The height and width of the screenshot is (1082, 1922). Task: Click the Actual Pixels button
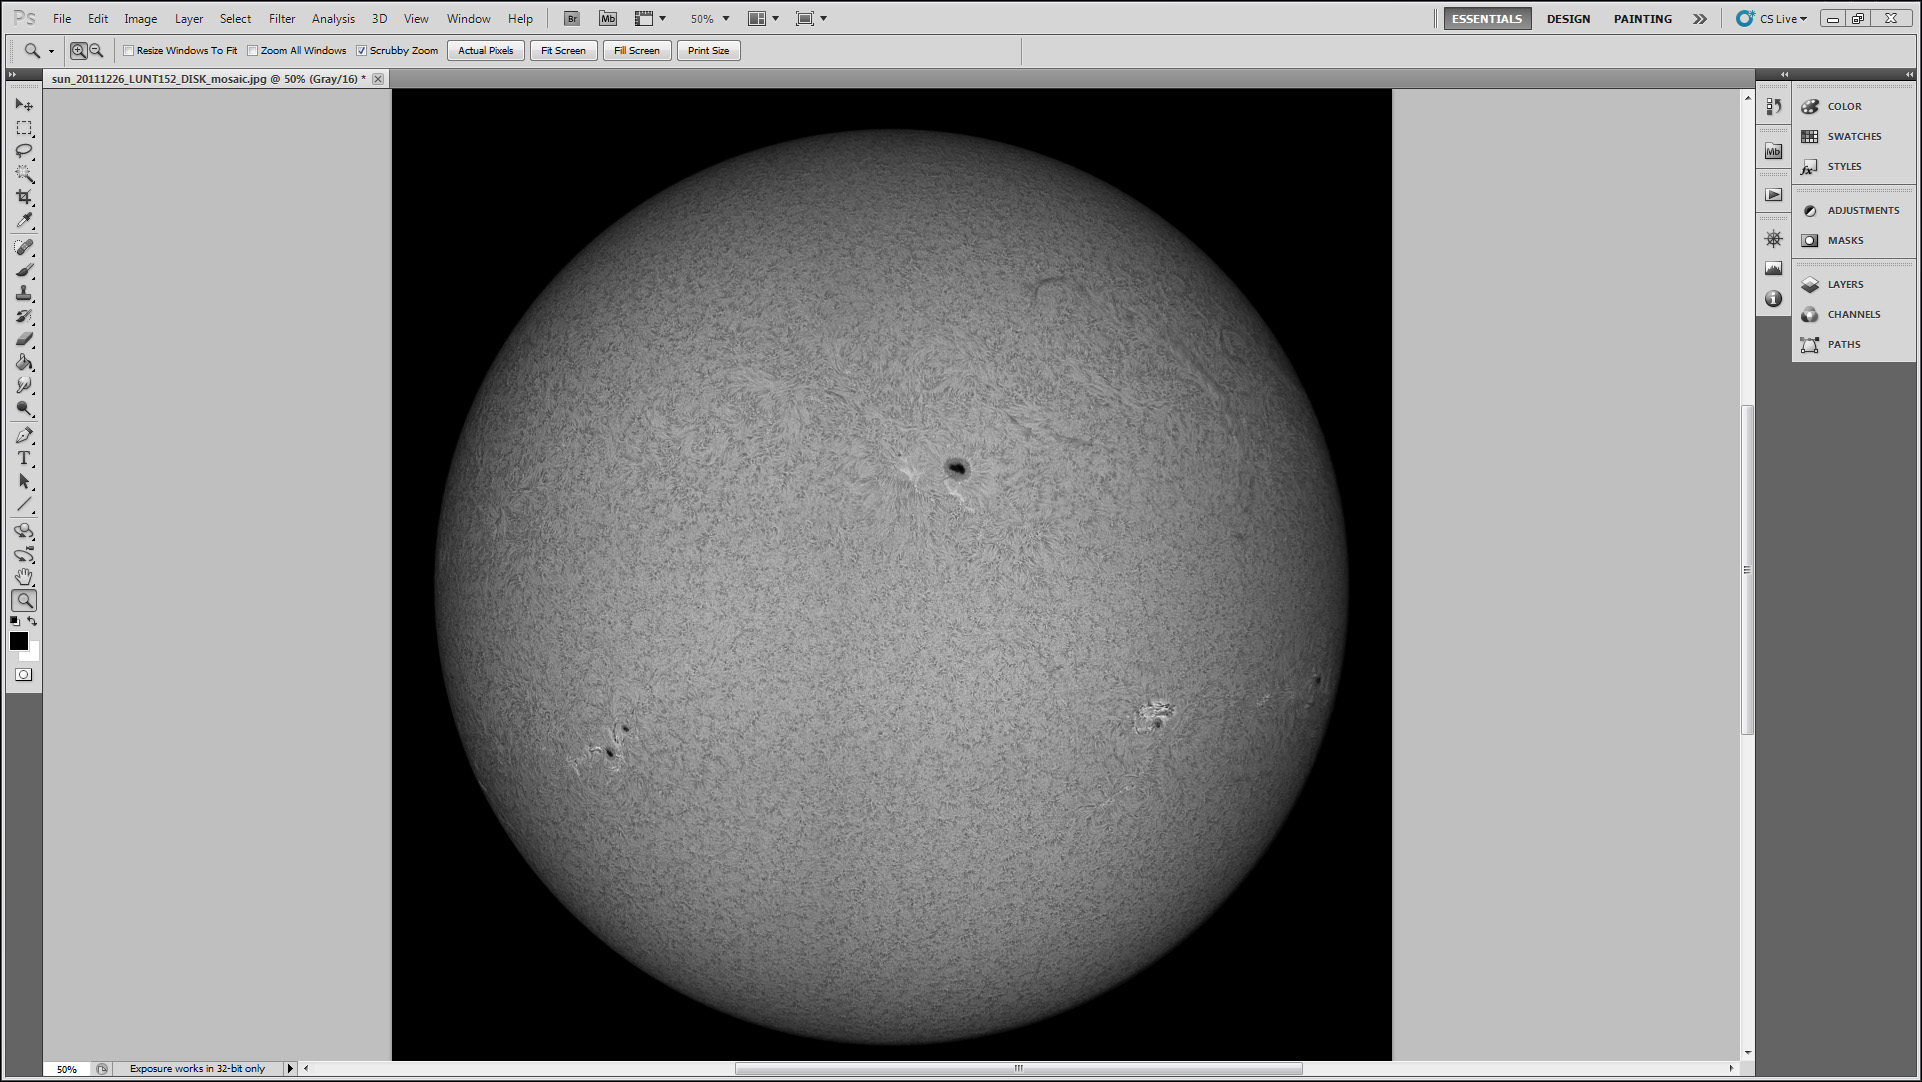coord(486,51)
